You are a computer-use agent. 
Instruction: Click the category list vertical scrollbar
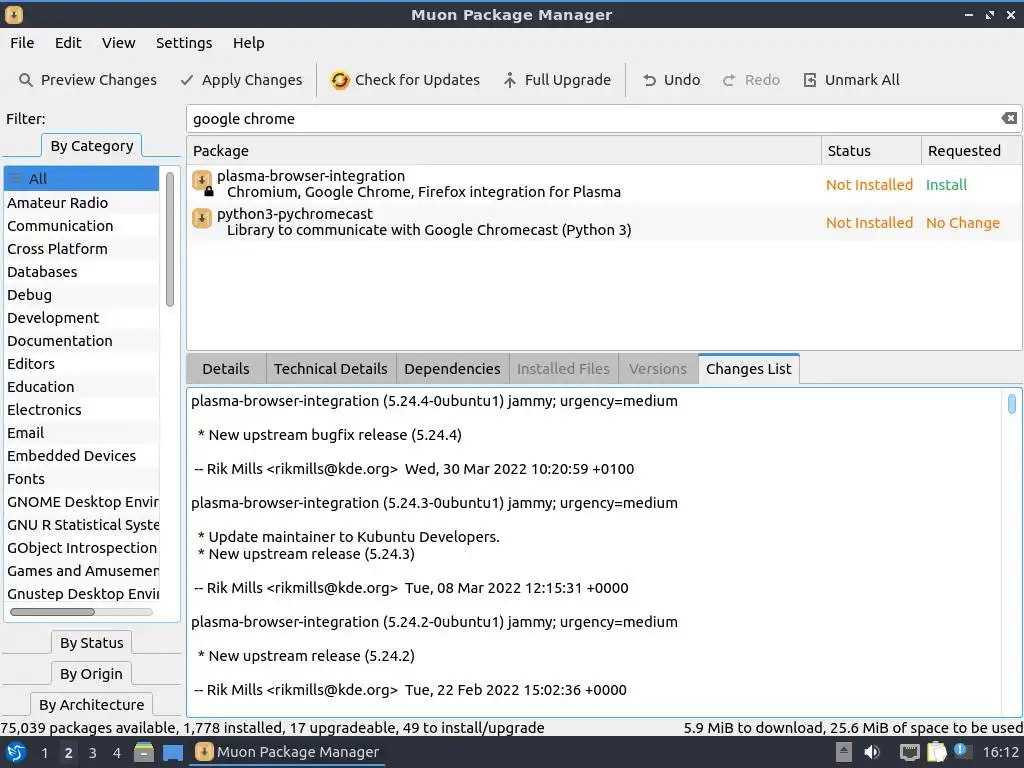point(170,239)
